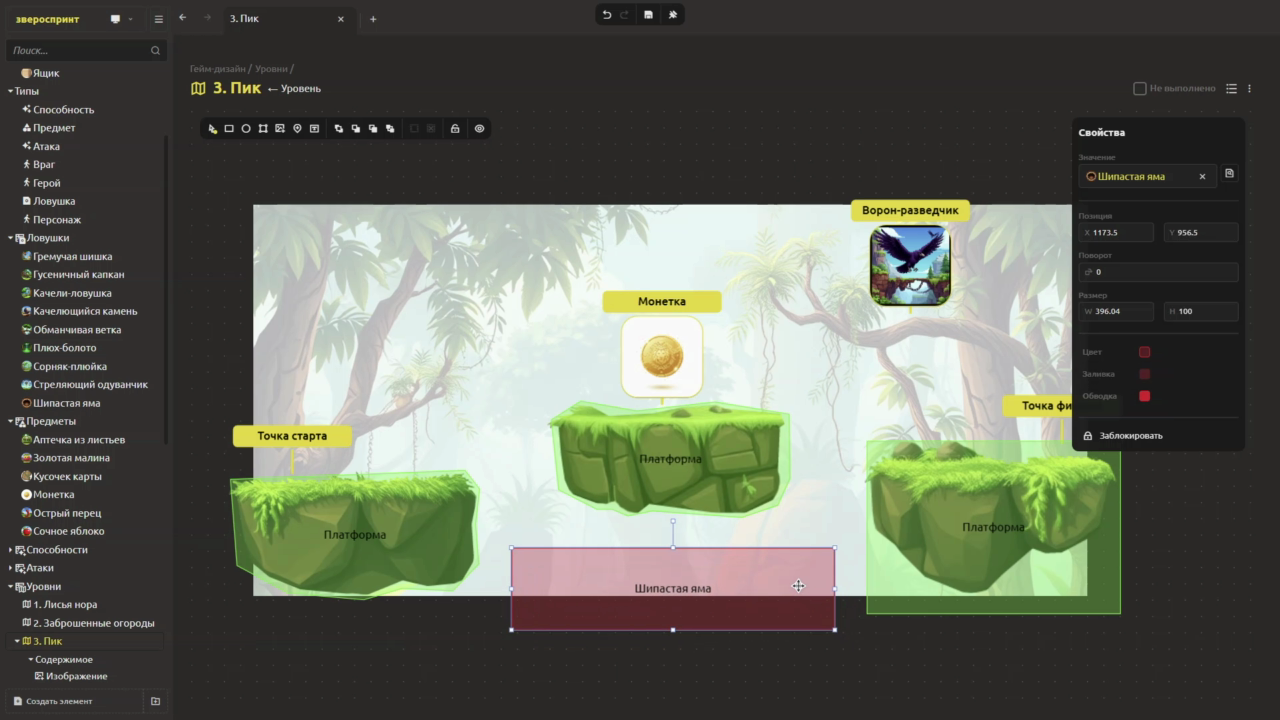Viewport: 1280px width, 720px height.
Task: Click 'Создать элемент' button
Action: [58, 701]
